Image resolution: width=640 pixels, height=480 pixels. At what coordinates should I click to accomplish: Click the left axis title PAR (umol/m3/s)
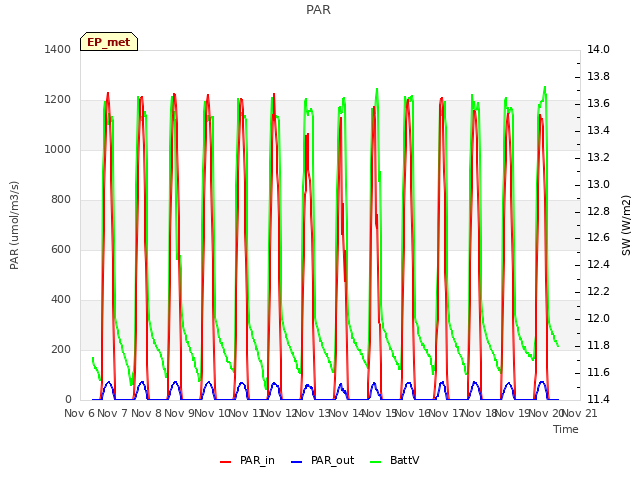(14, 225)
